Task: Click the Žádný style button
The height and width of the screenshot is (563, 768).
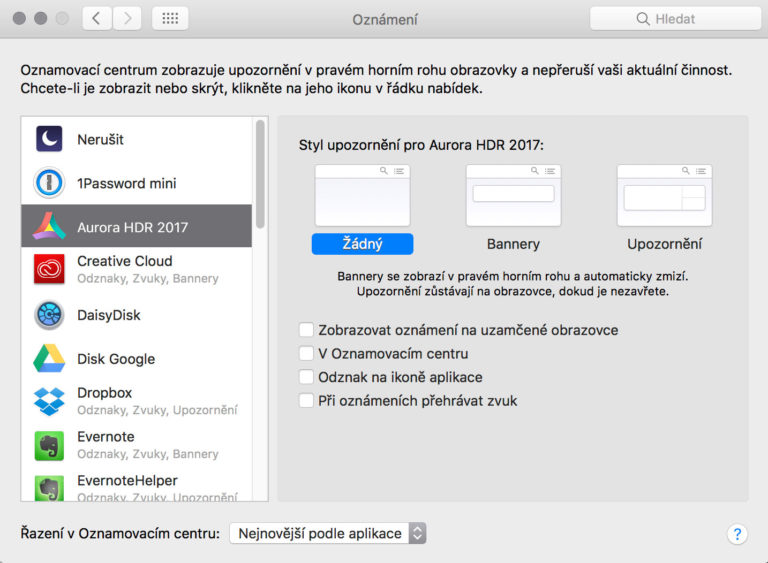Action: coord(362,244)
